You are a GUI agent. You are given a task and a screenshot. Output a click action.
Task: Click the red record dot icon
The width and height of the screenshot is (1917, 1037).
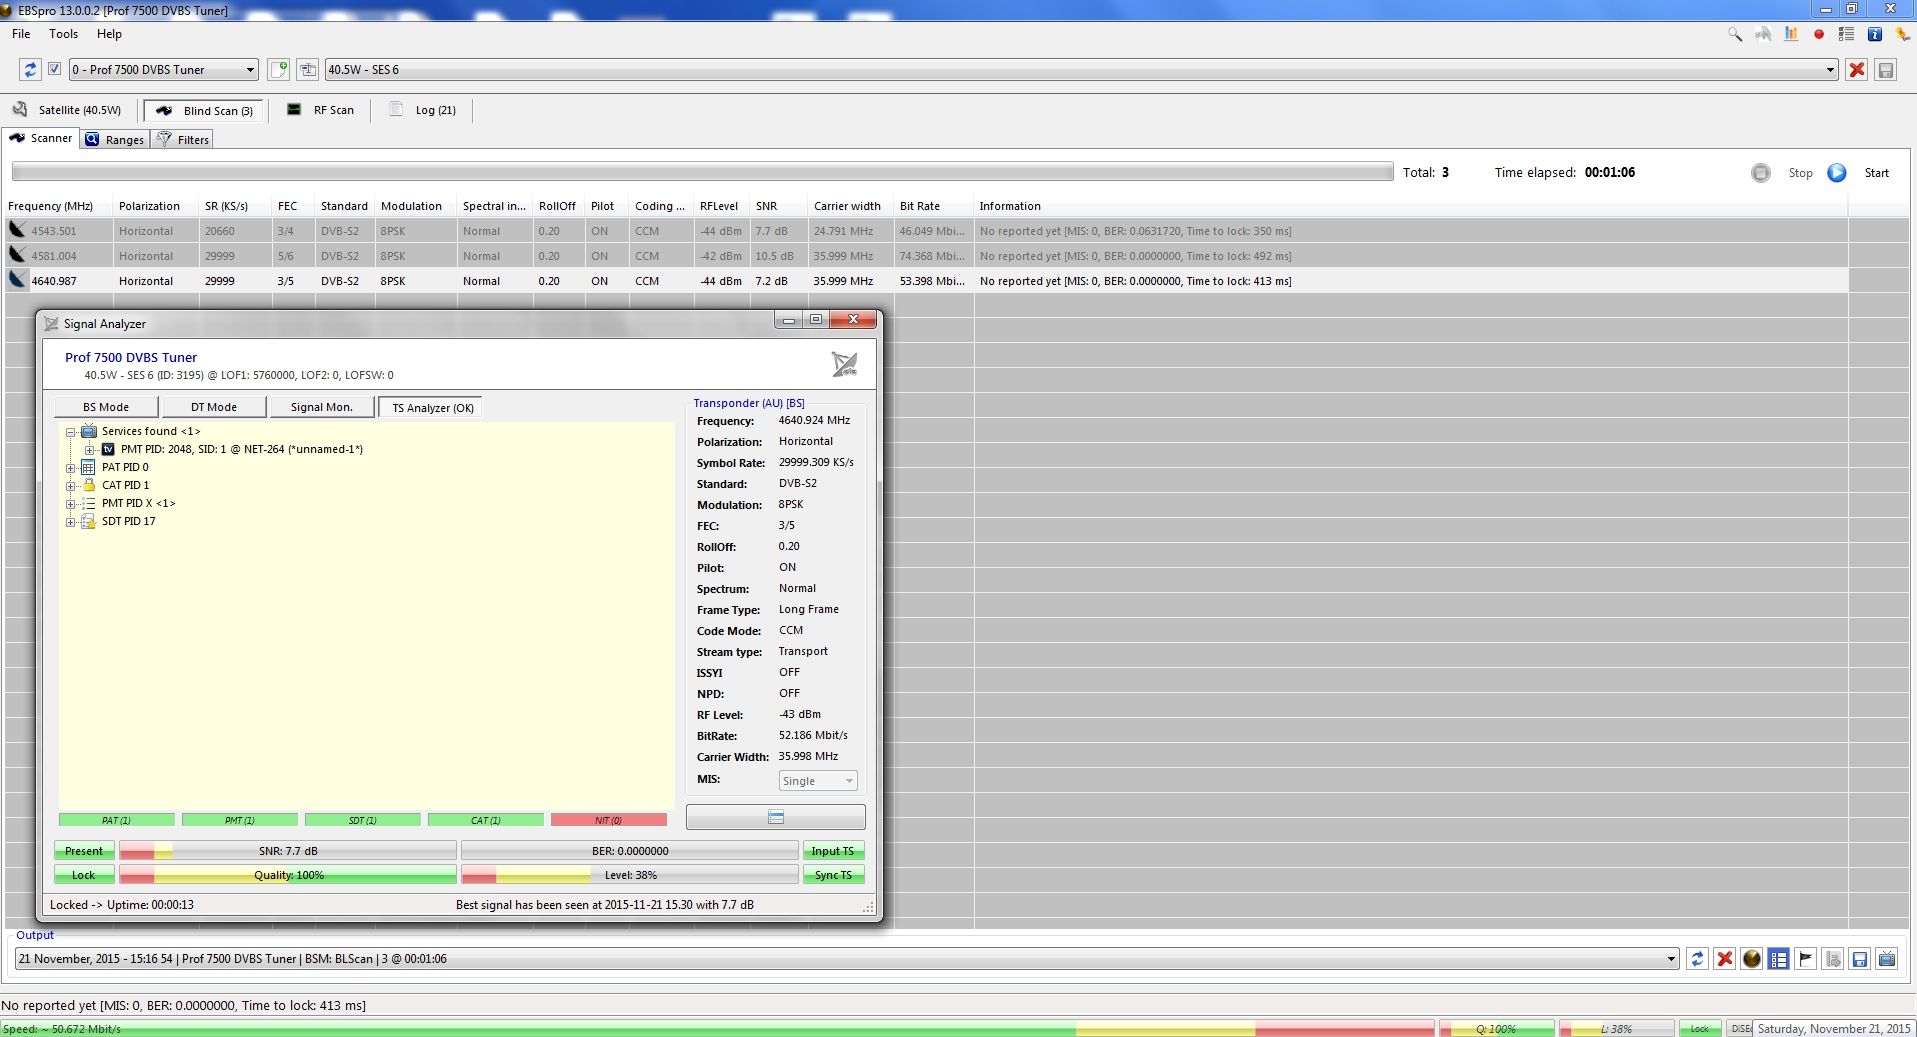click(1819, 34)
